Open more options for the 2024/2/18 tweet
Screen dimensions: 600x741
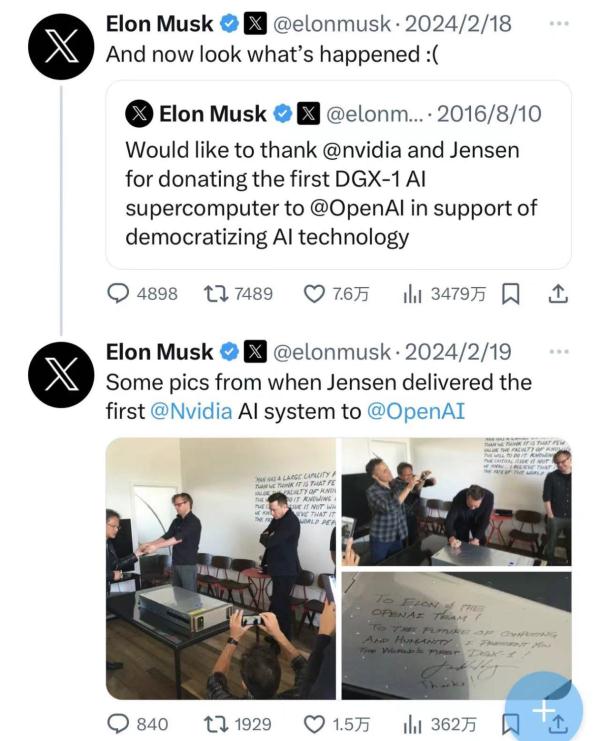[x=559, y=20]
